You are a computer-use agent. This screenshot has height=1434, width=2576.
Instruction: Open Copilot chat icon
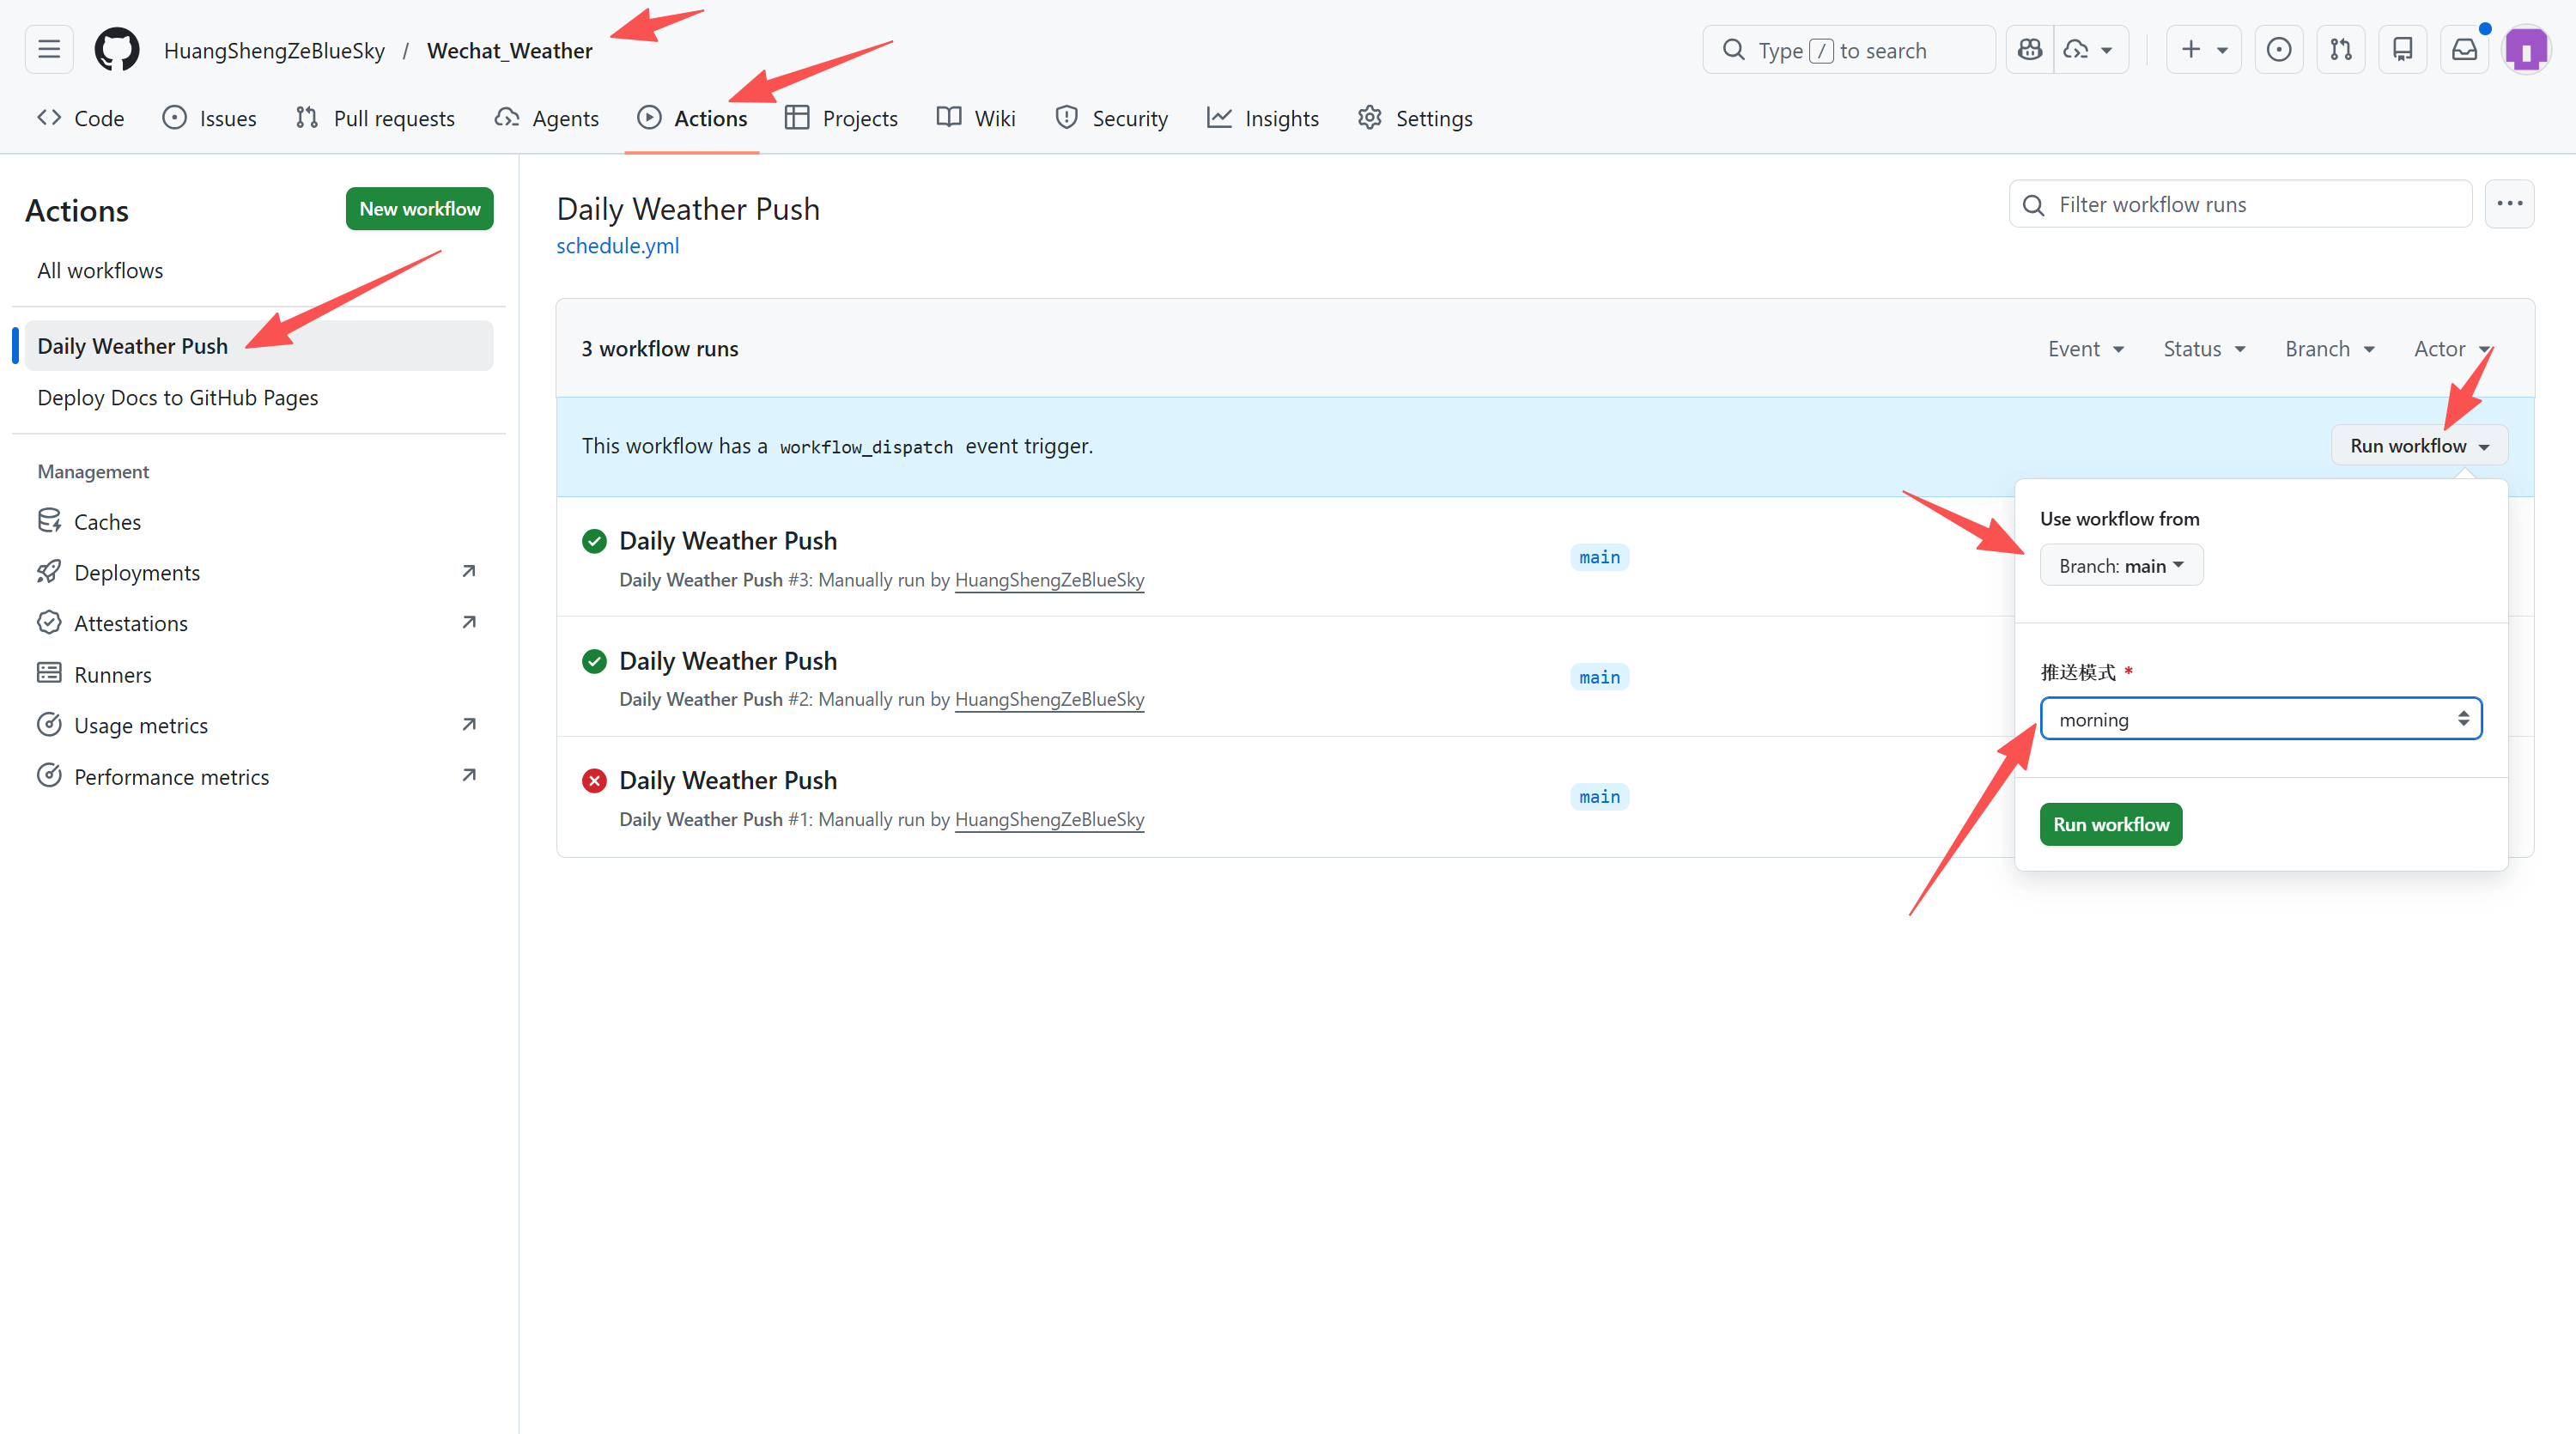pos(2030,50)
